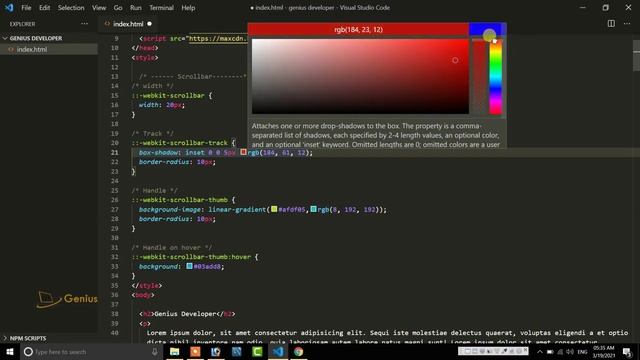The image size is (640, 360).
Task: Click the opacity strip in color picker
Action: pos(479,76)
